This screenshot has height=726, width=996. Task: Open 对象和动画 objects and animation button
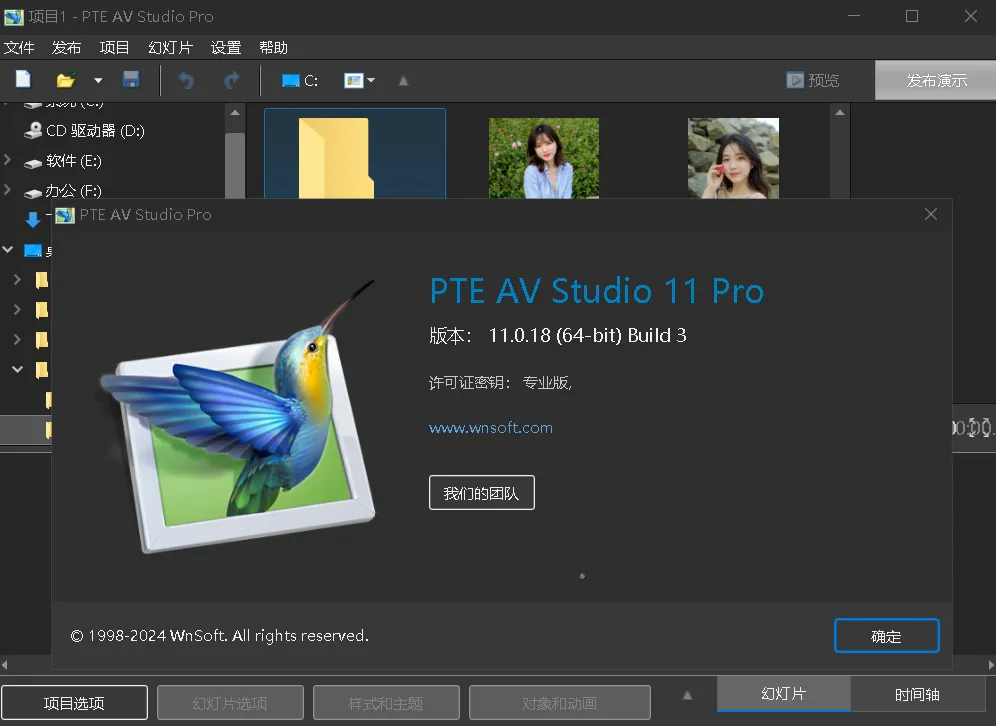point(560,703)
